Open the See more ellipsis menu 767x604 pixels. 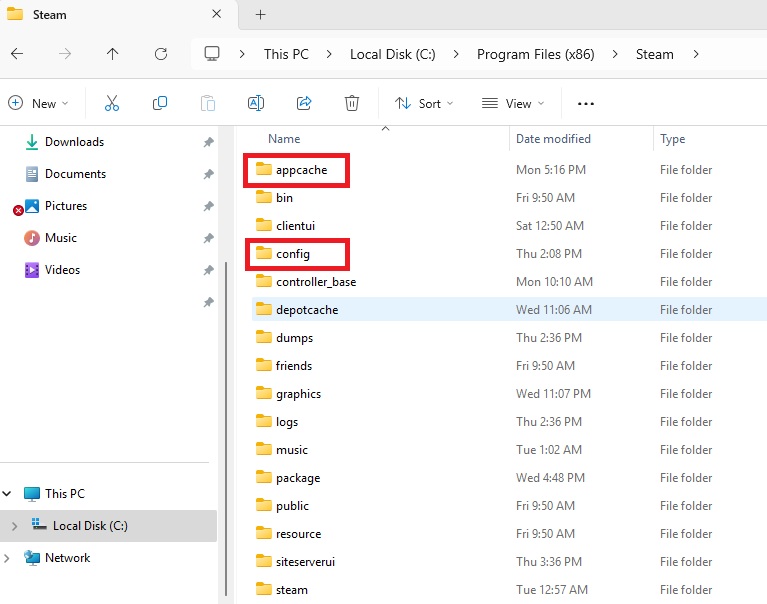click(586, 104)
